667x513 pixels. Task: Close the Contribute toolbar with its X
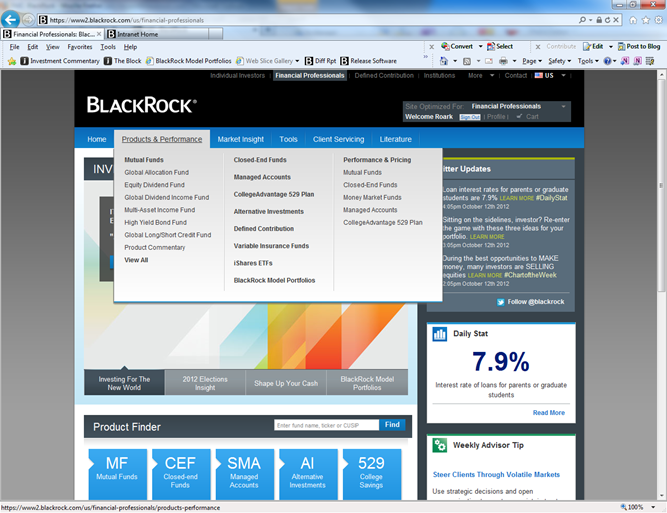click(538, 47)
